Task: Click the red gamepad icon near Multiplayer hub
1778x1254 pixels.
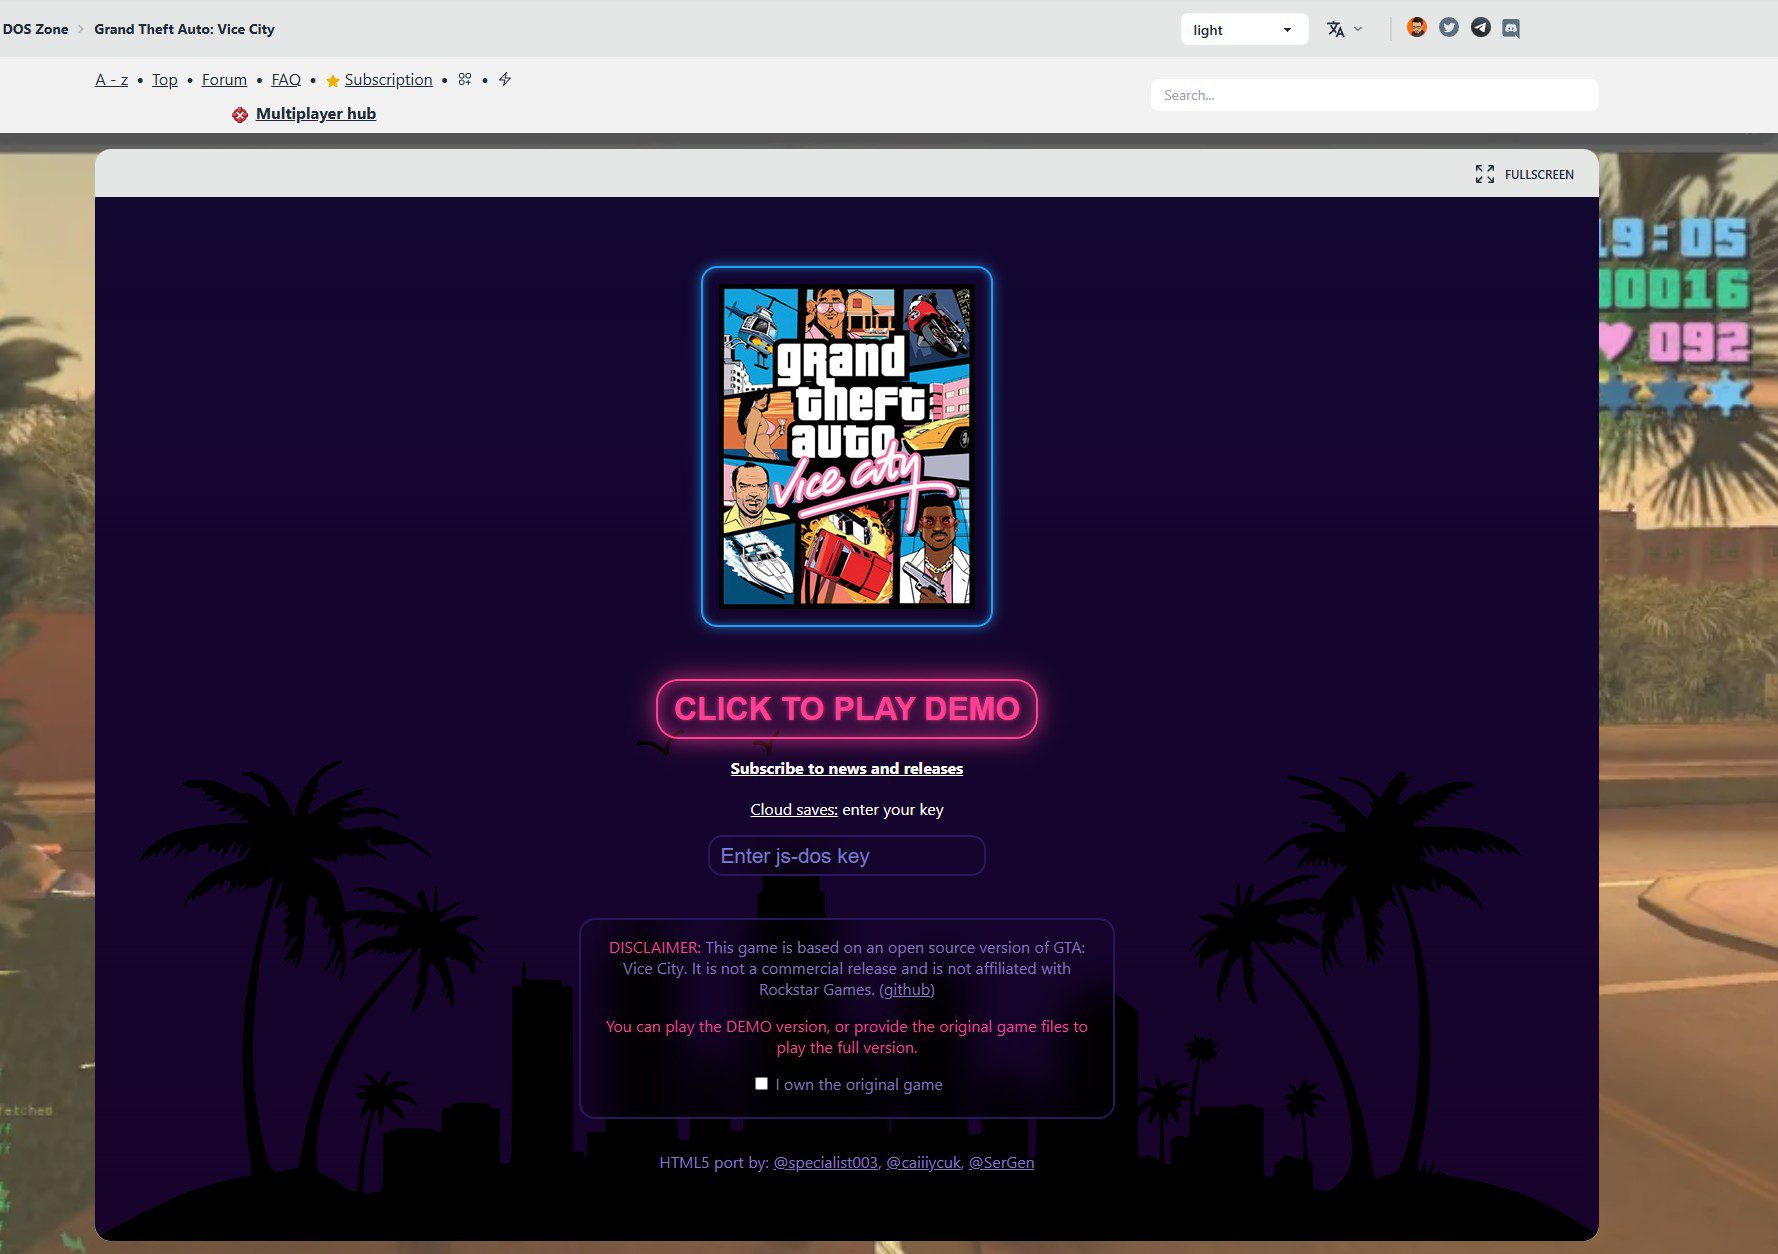Action: pos(239,114)
